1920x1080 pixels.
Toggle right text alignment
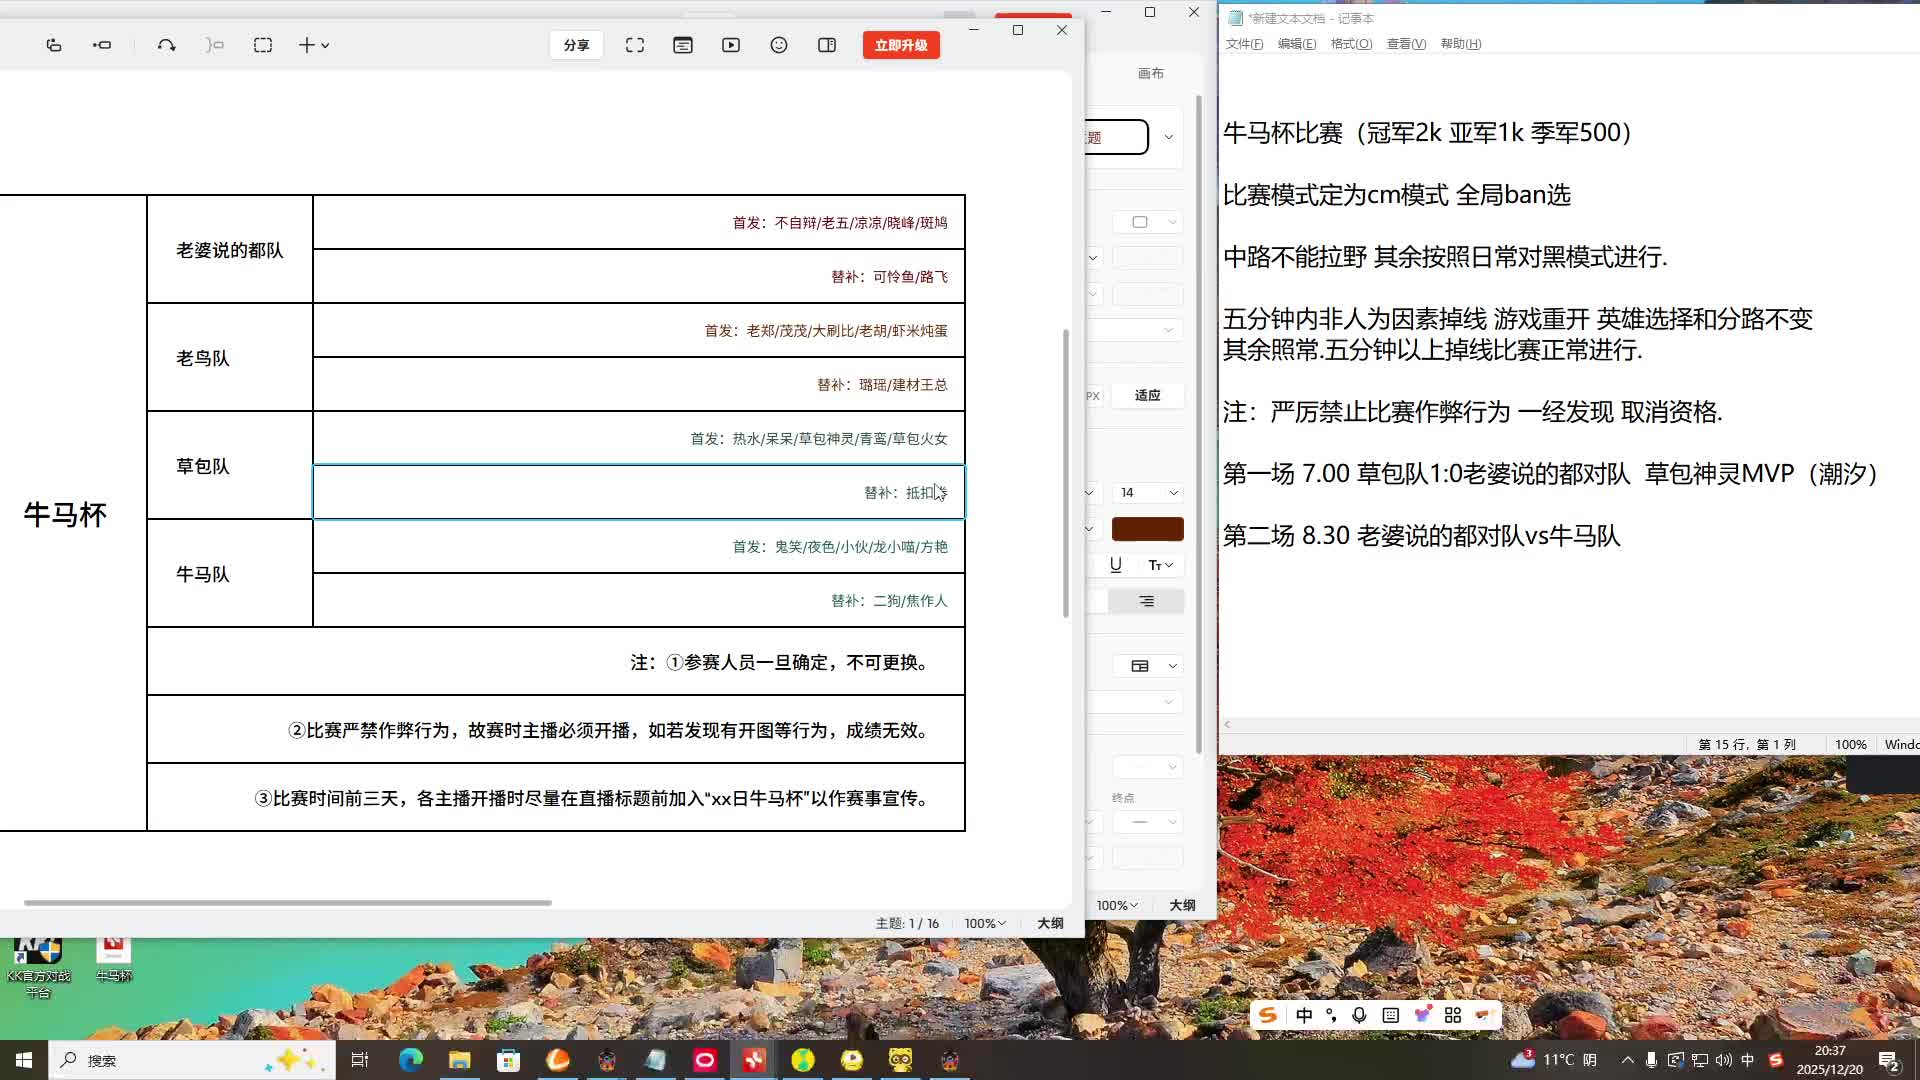tap(1146, 601)
